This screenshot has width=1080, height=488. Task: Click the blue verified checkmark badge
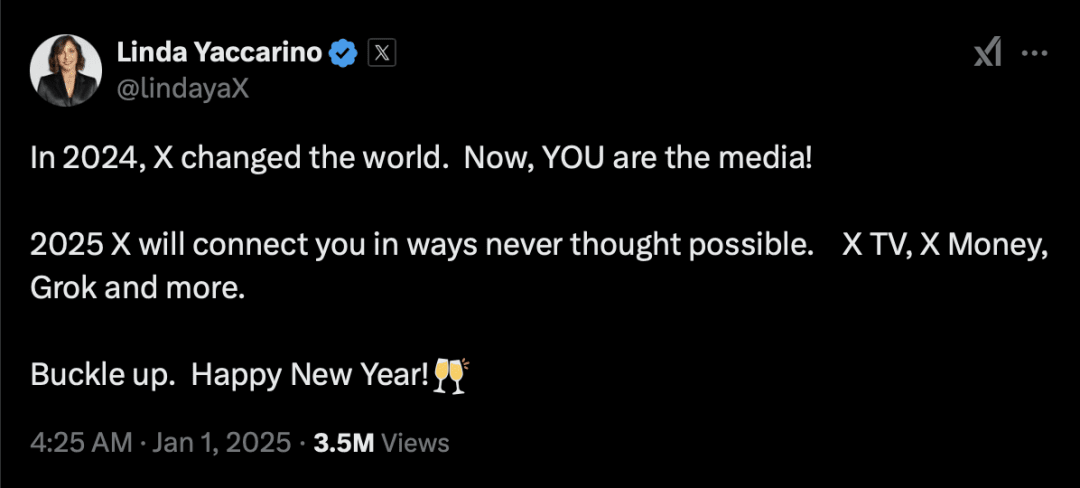[344, 53]
